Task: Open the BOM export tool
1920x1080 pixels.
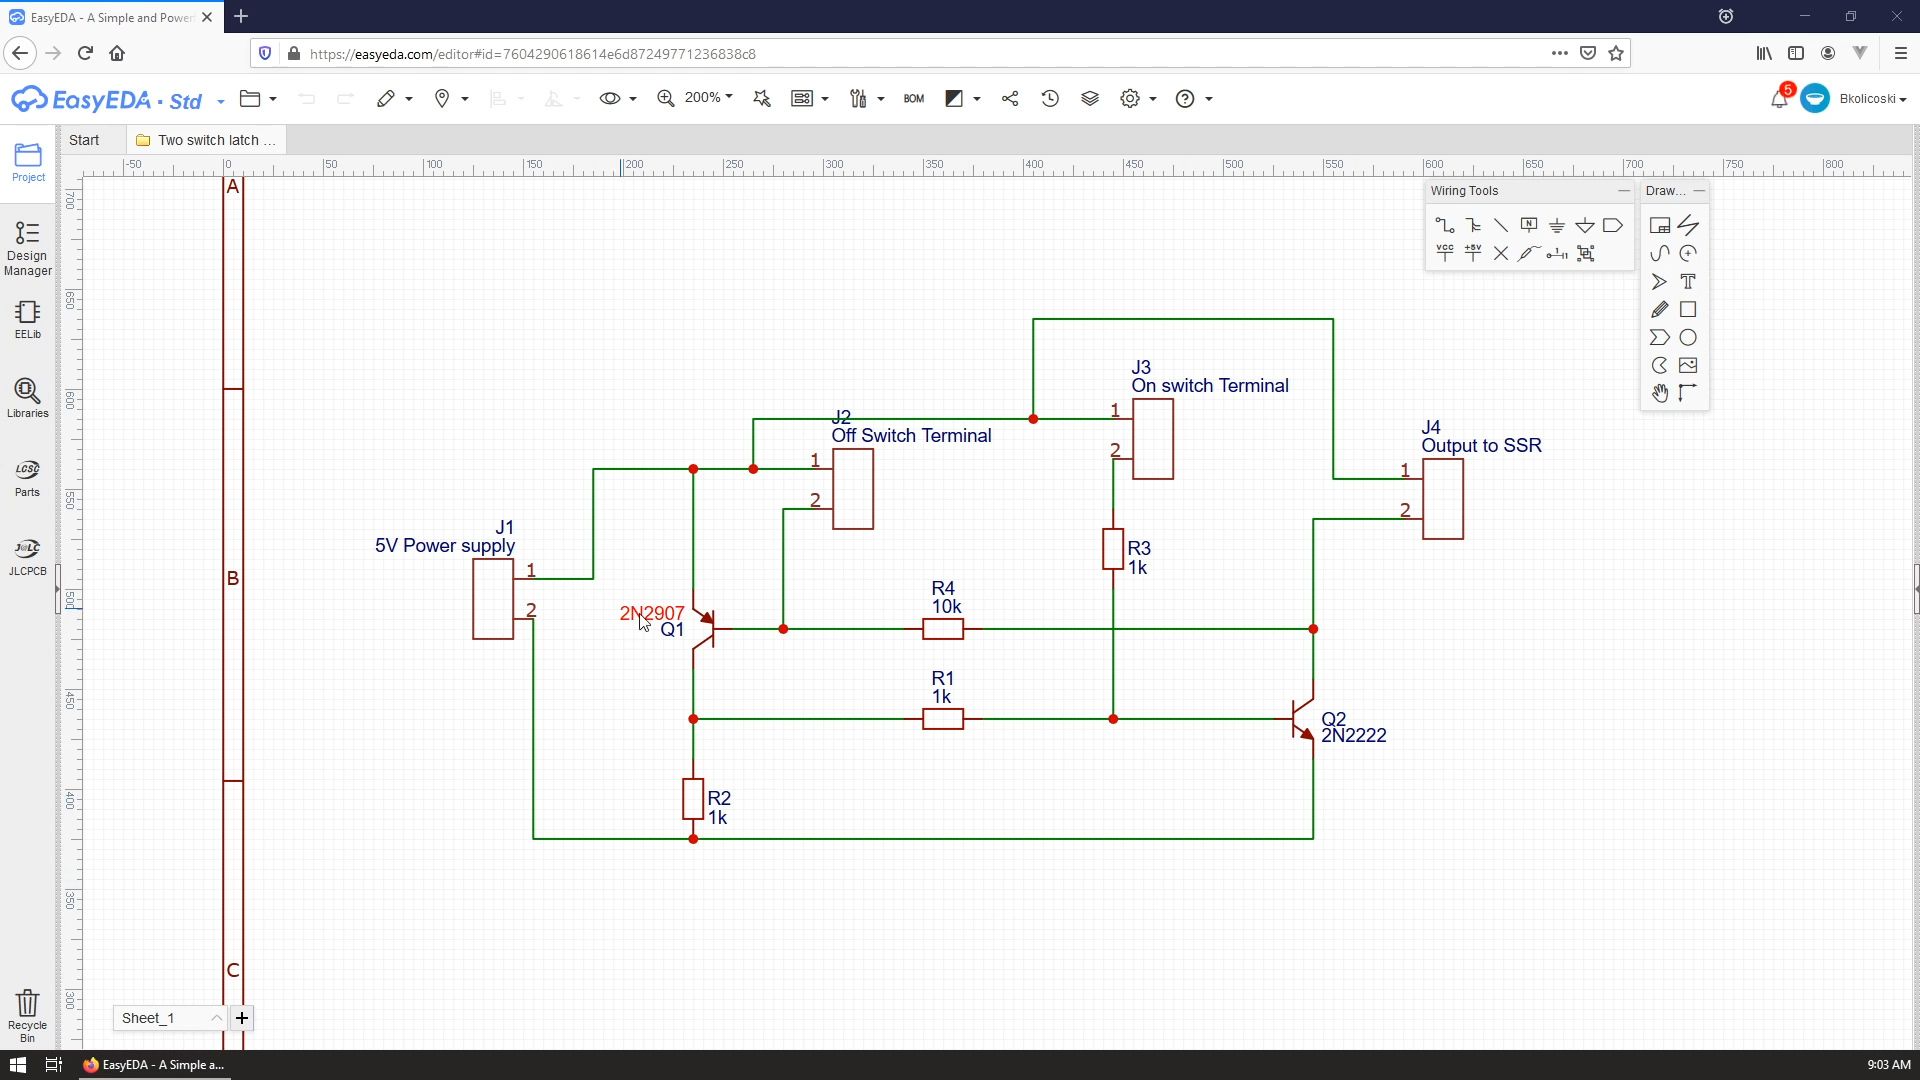Action: click(x=913, y=98)
